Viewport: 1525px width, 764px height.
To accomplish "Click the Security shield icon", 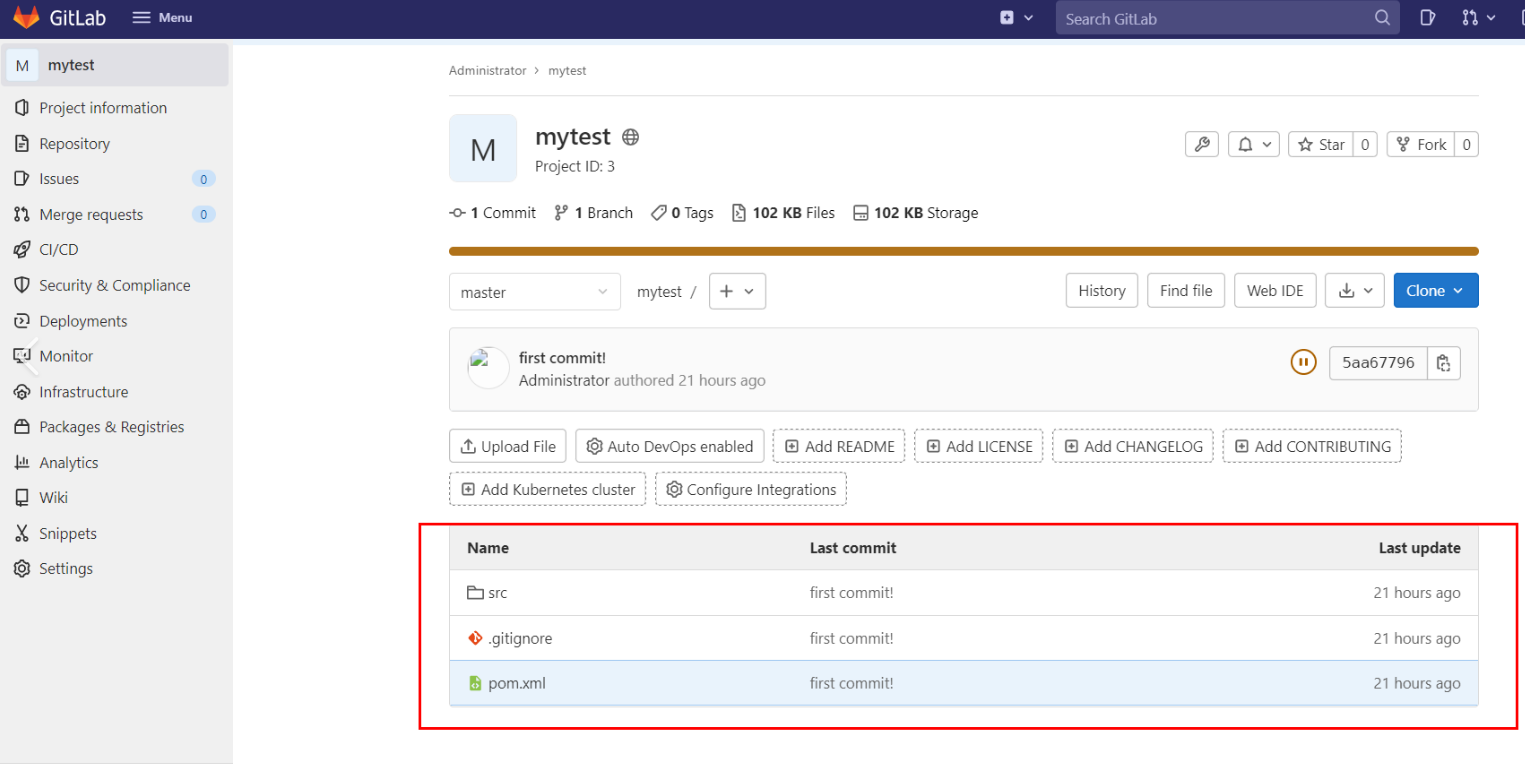I will click(x=21, y=285).
